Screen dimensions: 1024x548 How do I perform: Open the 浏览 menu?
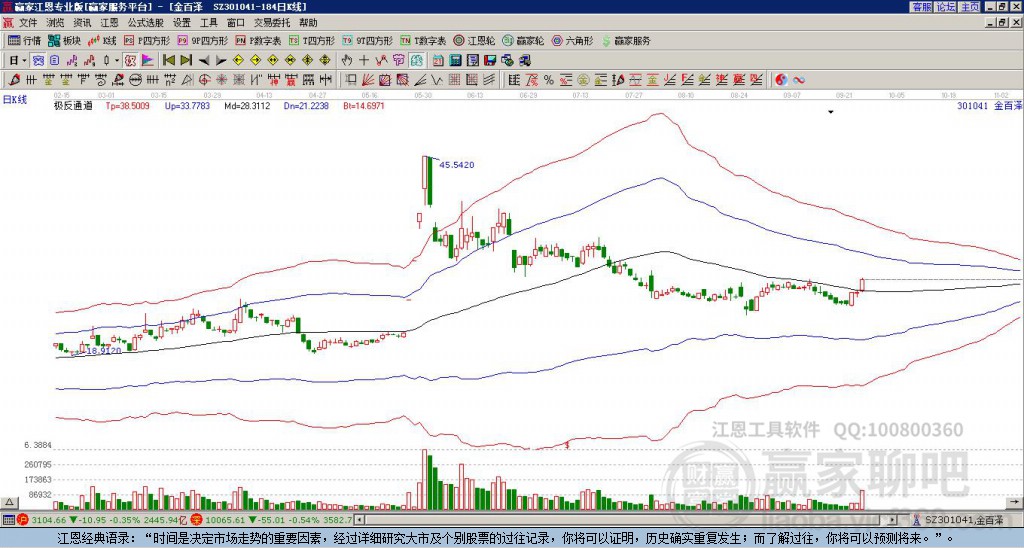pos(56,23)
